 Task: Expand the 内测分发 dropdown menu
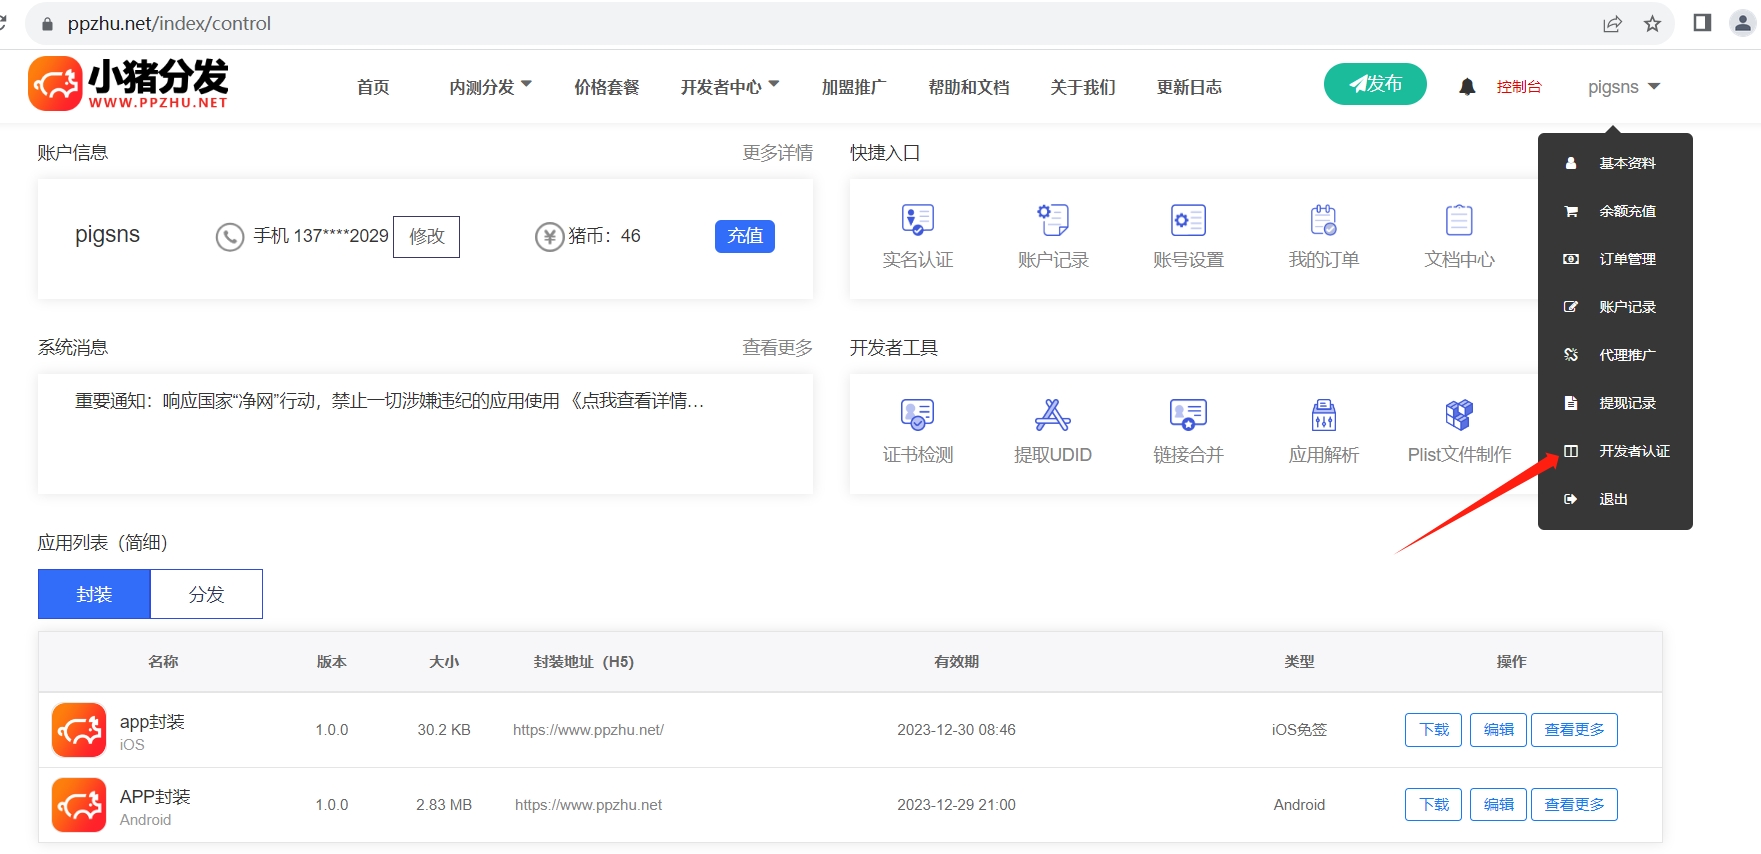(x=490, y=87)
